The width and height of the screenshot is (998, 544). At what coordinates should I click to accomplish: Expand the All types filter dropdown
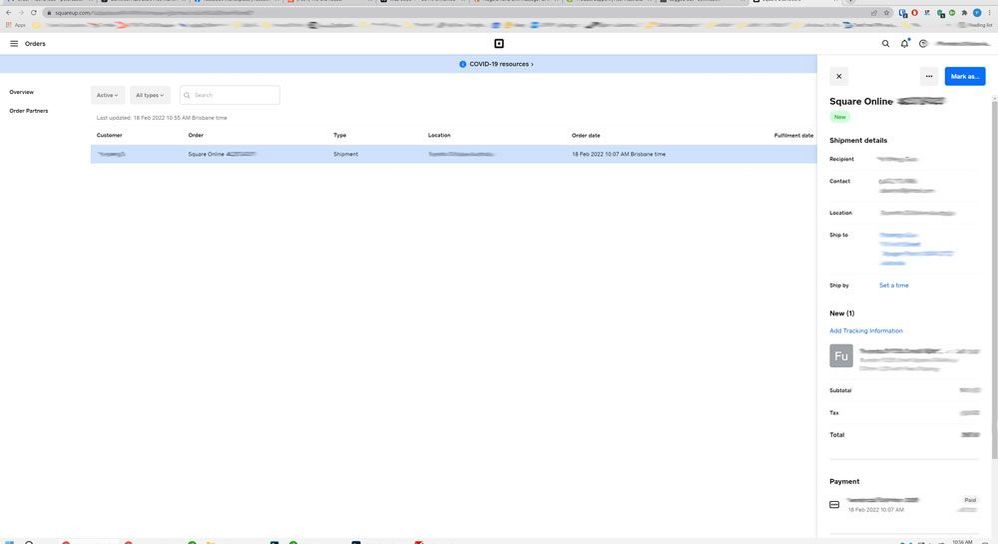150,95
